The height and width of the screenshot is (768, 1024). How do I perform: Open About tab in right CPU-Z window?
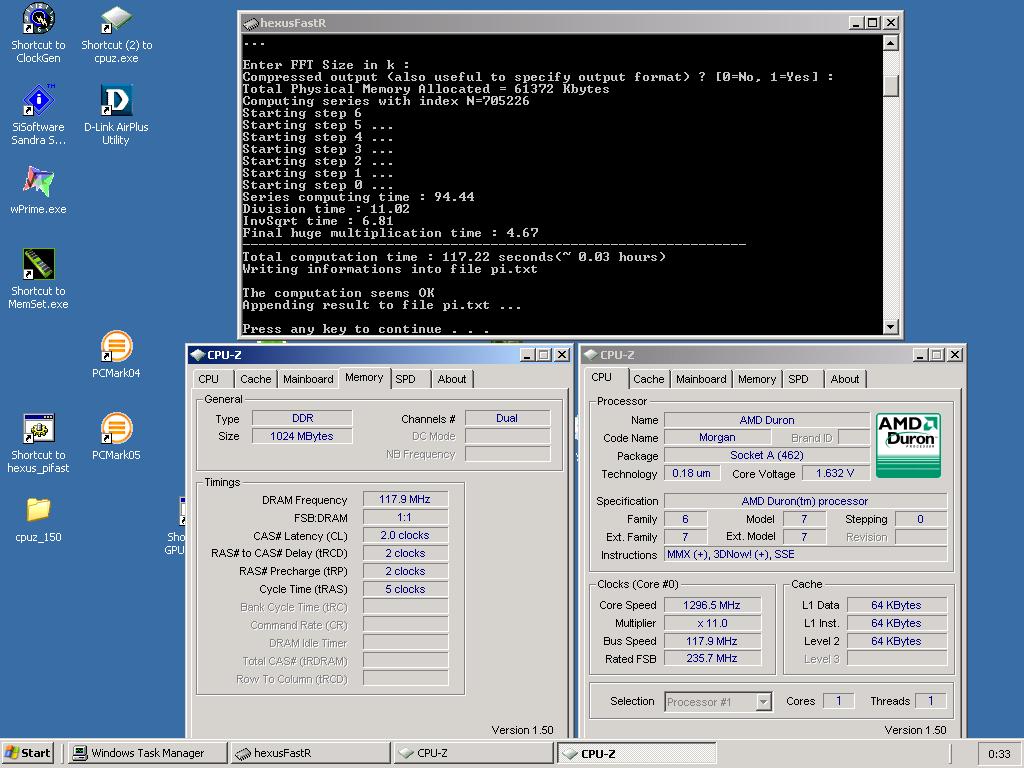click(x=845, y=379)
